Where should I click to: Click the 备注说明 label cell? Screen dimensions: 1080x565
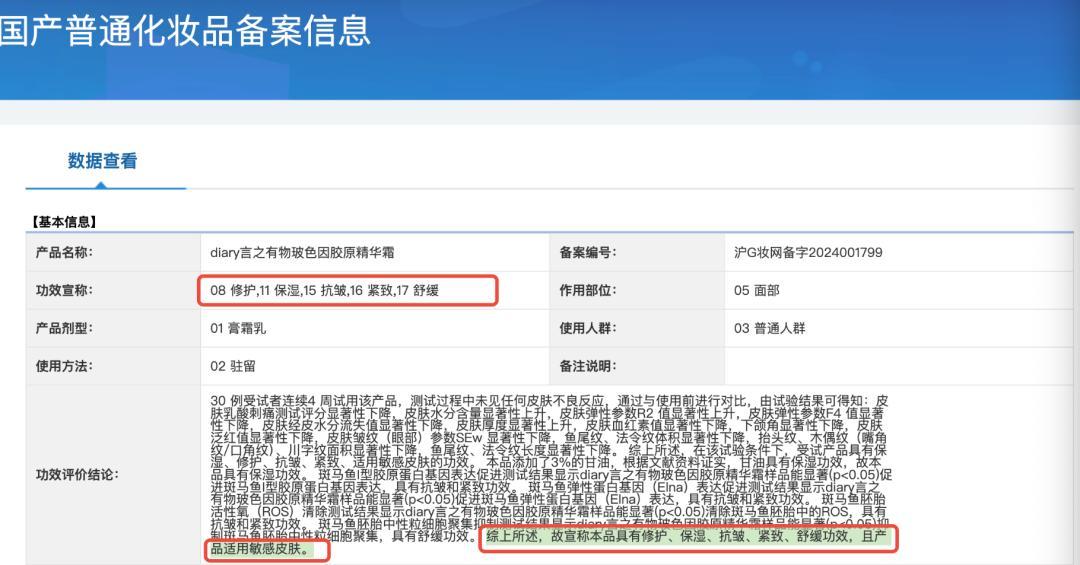point(587,366)
